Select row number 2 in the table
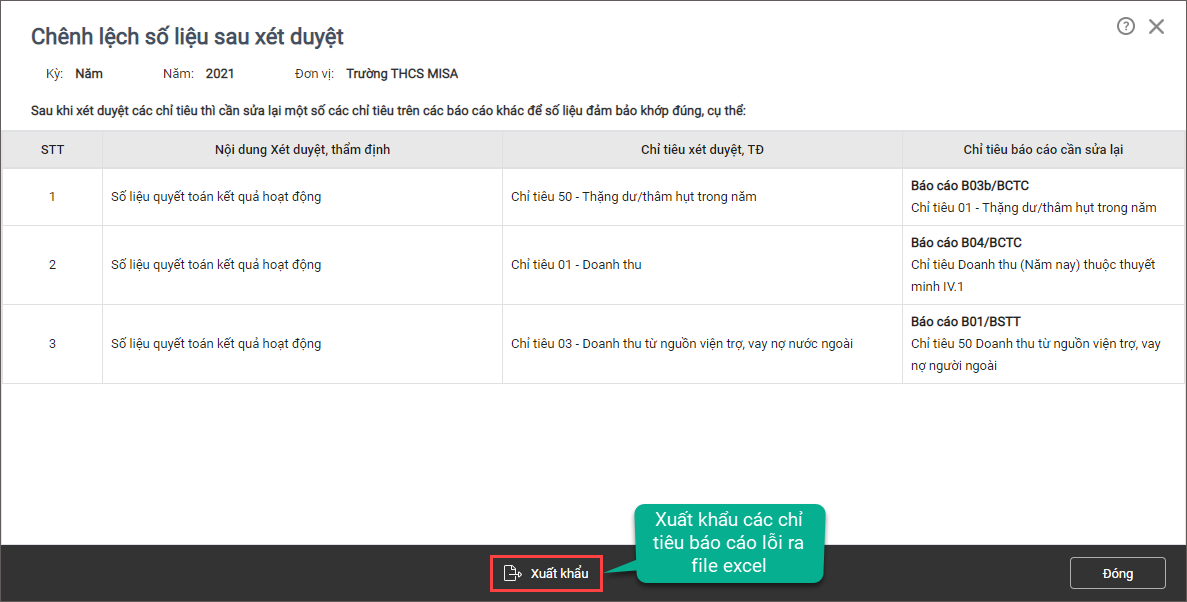The height and width of the screenshot is (602, 1187). pos(52,264)
